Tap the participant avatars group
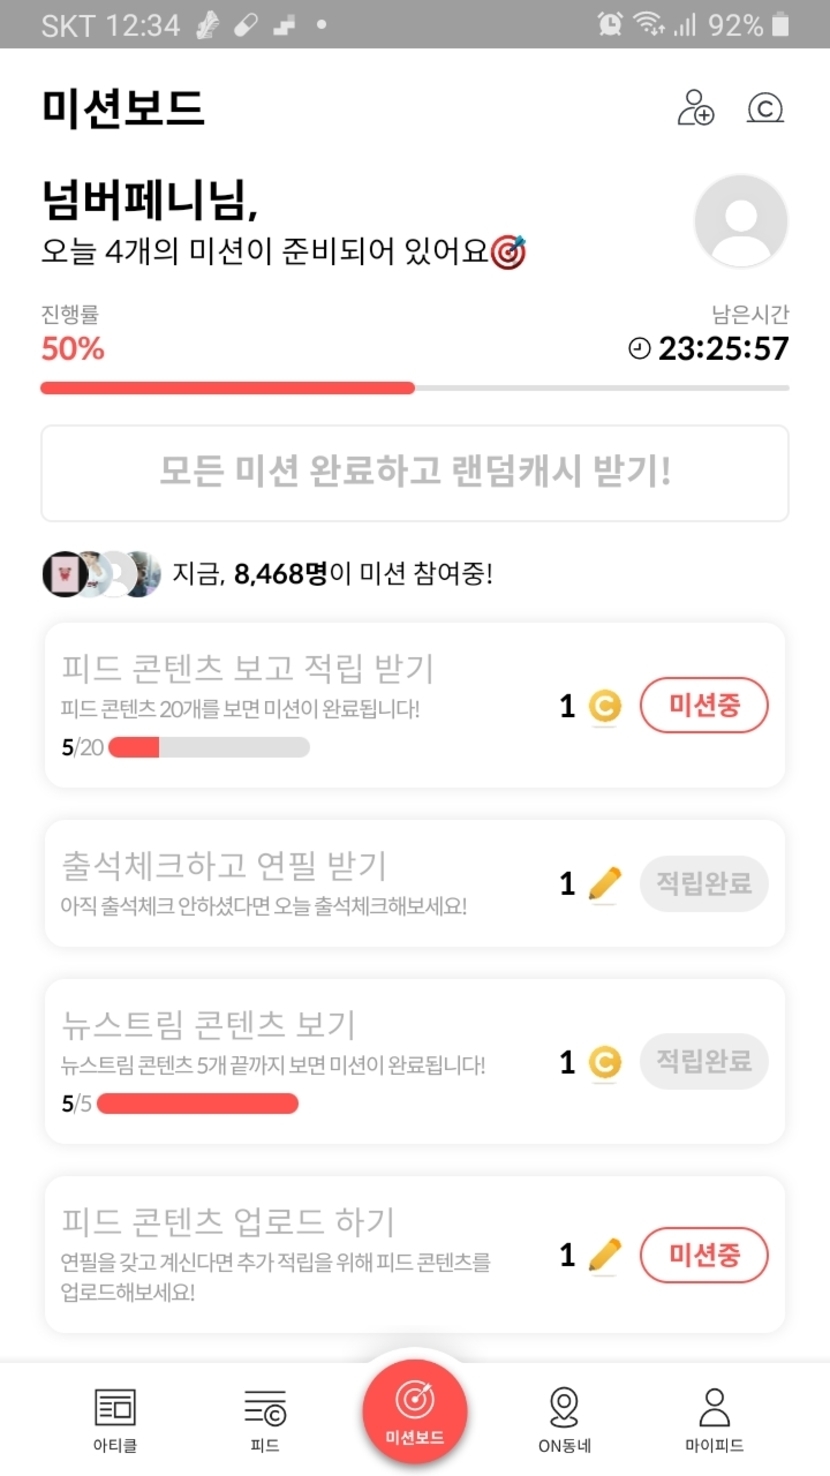The image size is (830, 1476). coord(101,574)
